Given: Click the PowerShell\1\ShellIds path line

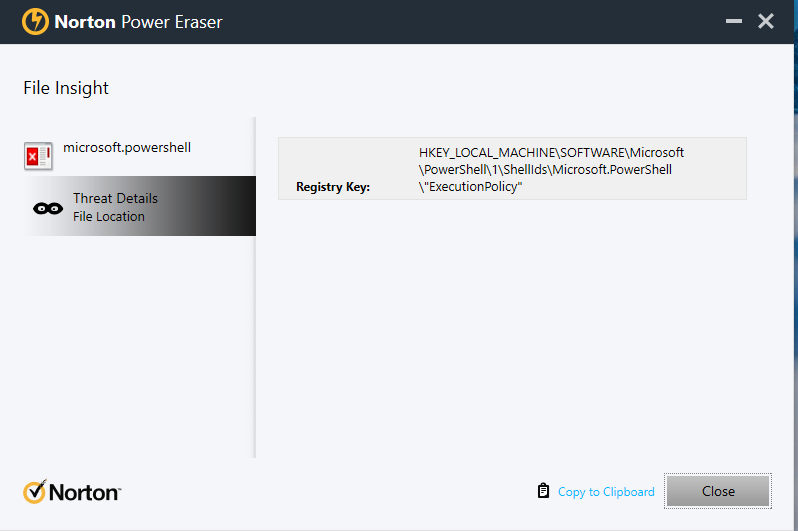Looking at the screenshot, I should click(x=545, y=169).
